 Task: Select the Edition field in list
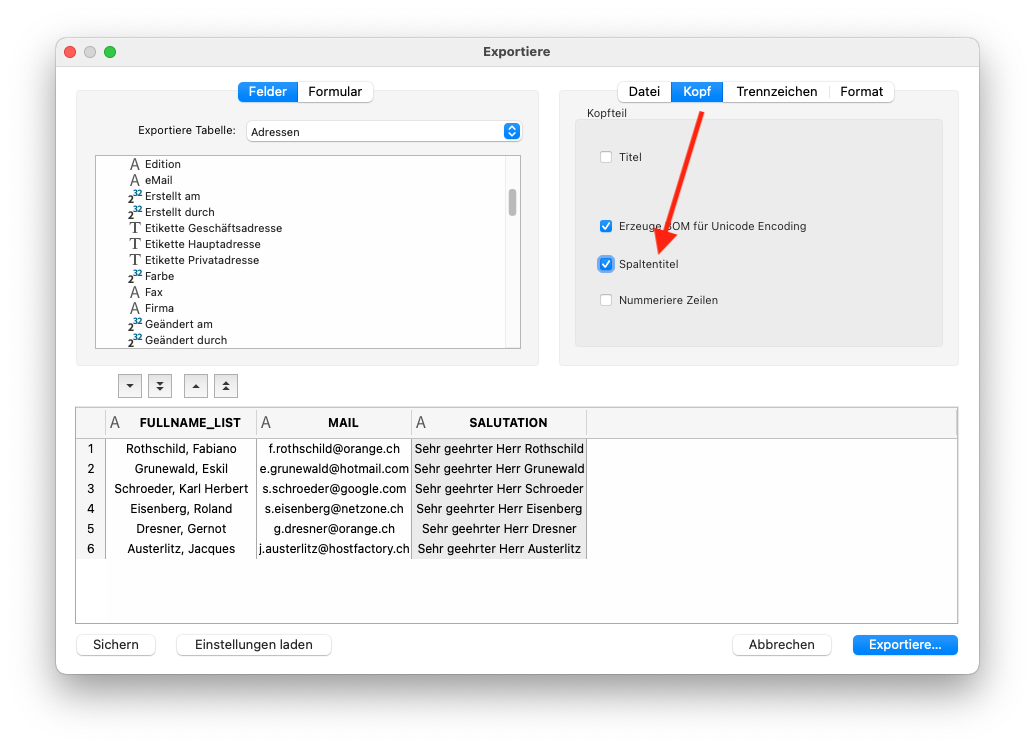point(163,164)
